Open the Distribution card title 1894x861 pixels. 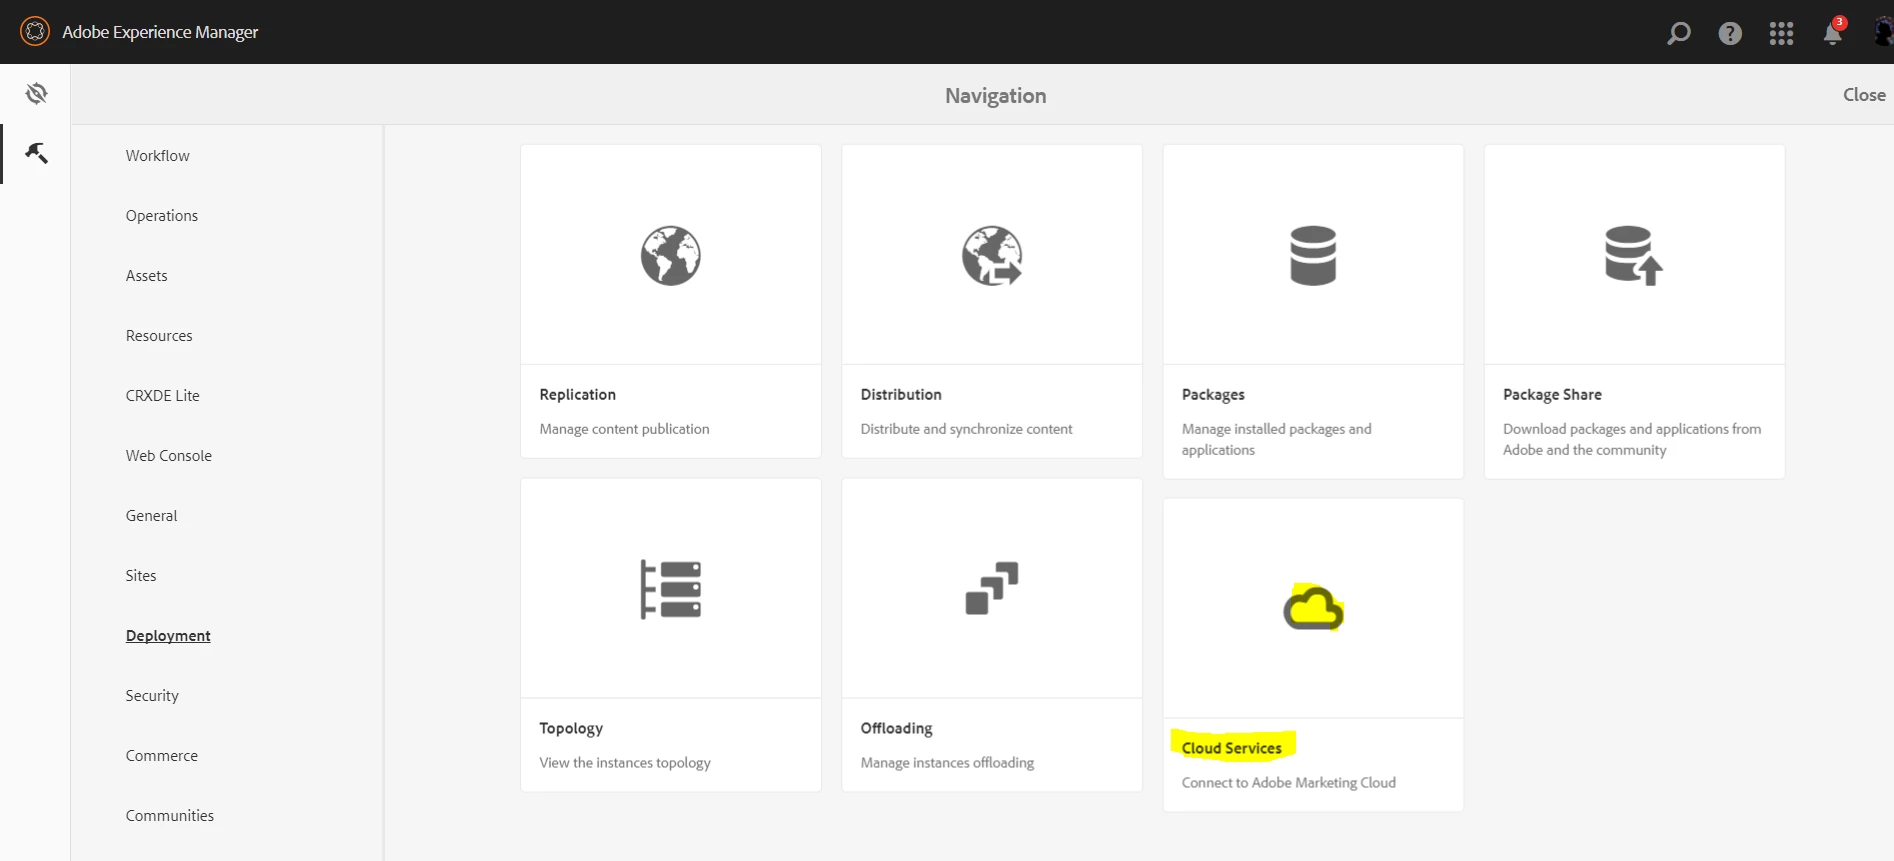click(x=901, y=394)
